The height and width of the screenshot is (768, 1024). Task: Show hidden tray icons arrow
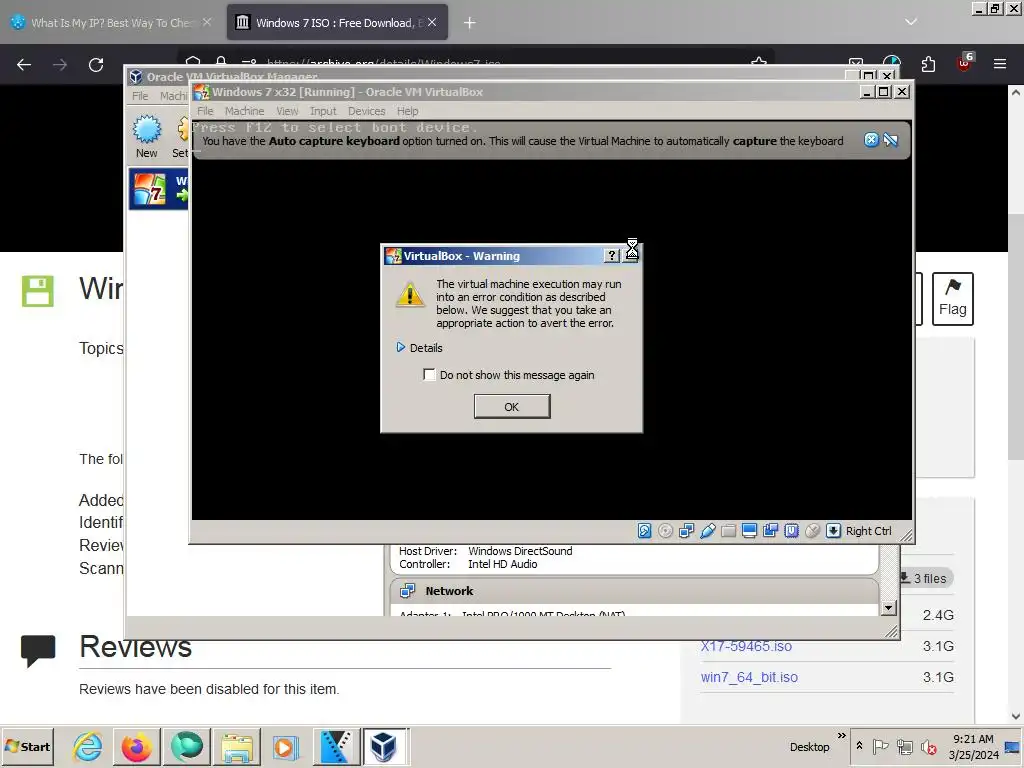coord(859,746)
